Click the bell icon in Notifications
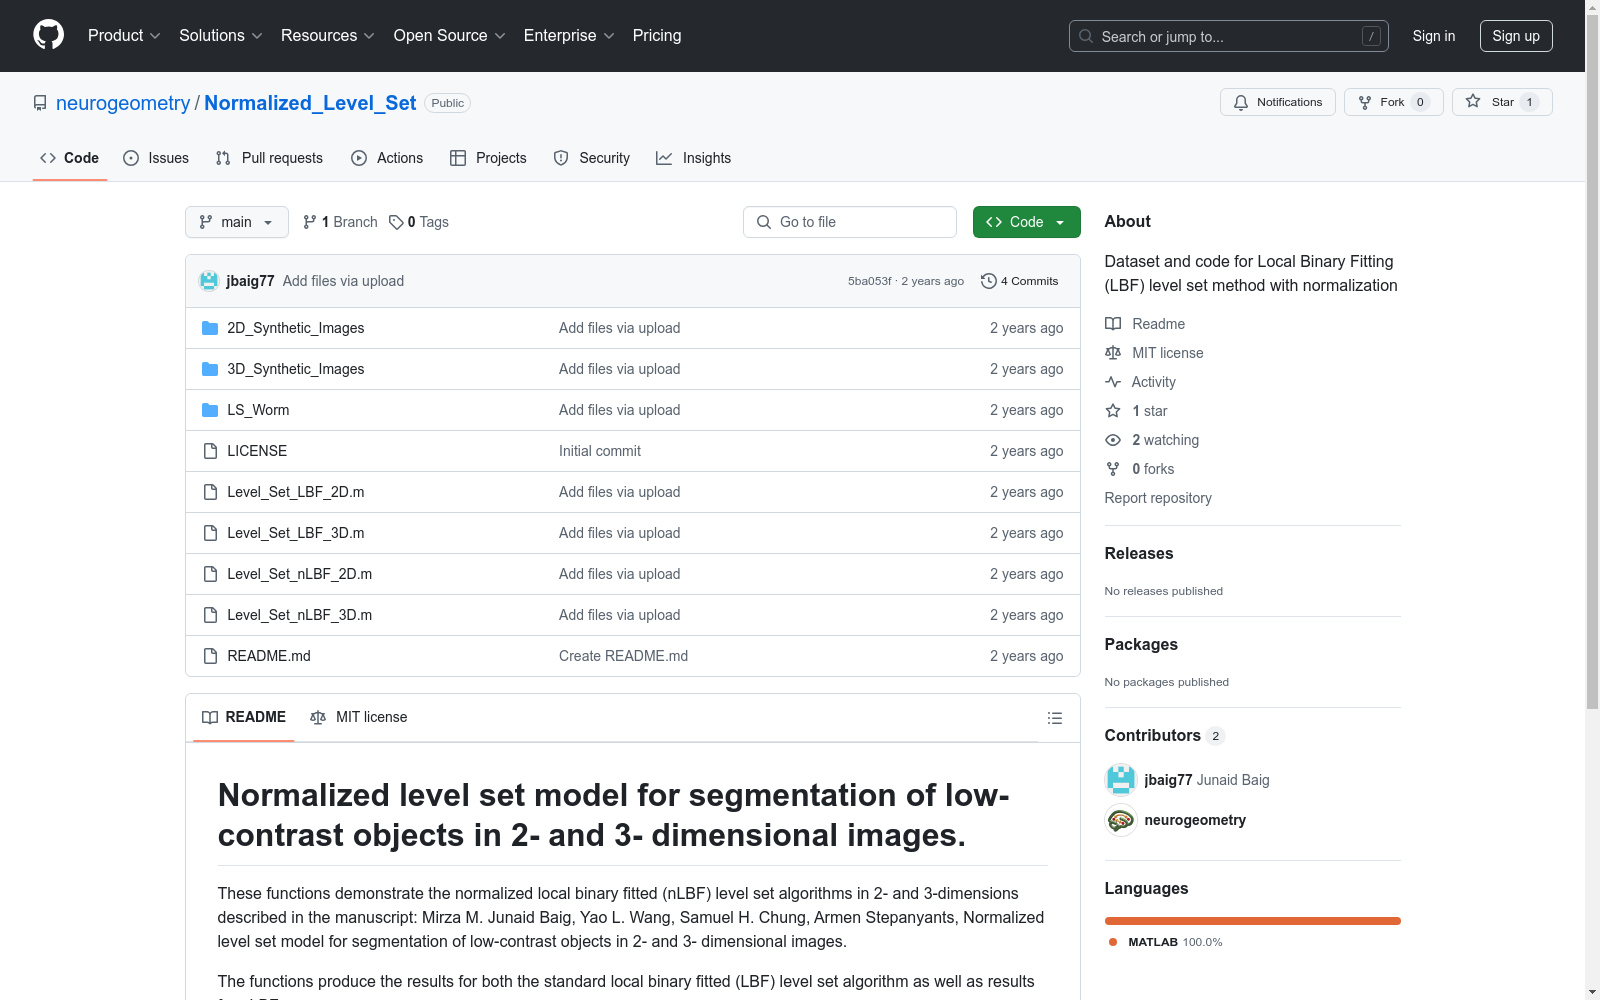The width and height of the screenshot is (1600, 1000). pyautogui.click(x=1241, y=102)
